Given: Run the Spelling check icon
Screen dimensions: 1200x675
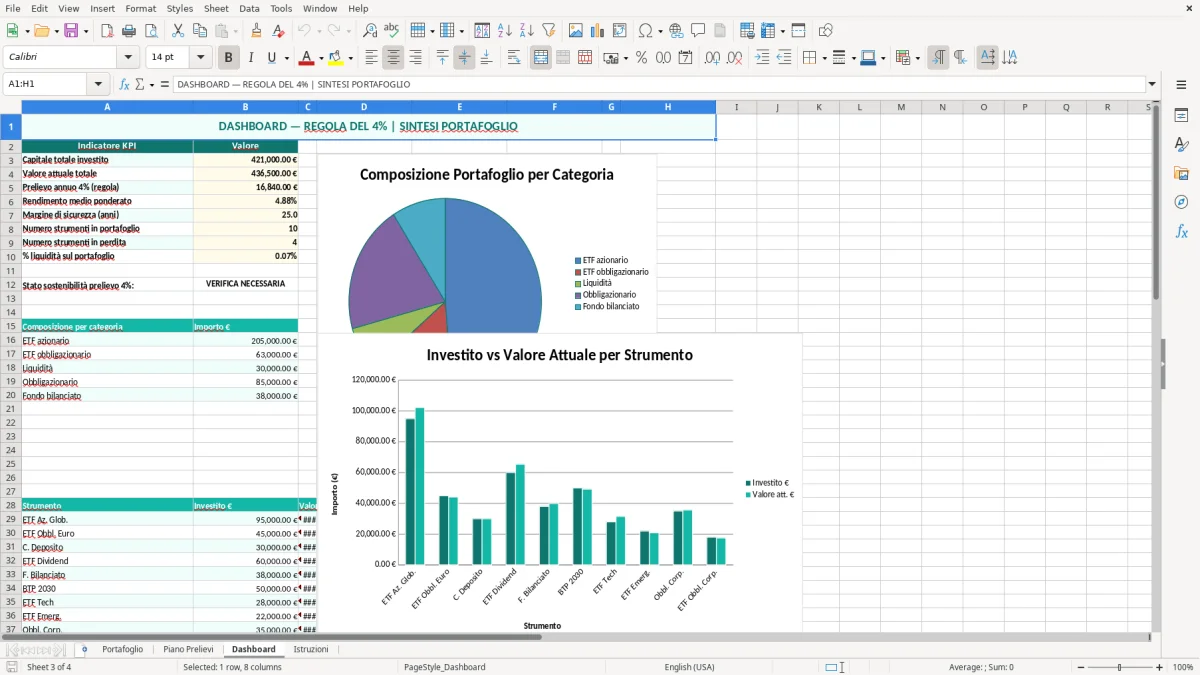Looking at the screenshot, I should (x=392, y=31).
